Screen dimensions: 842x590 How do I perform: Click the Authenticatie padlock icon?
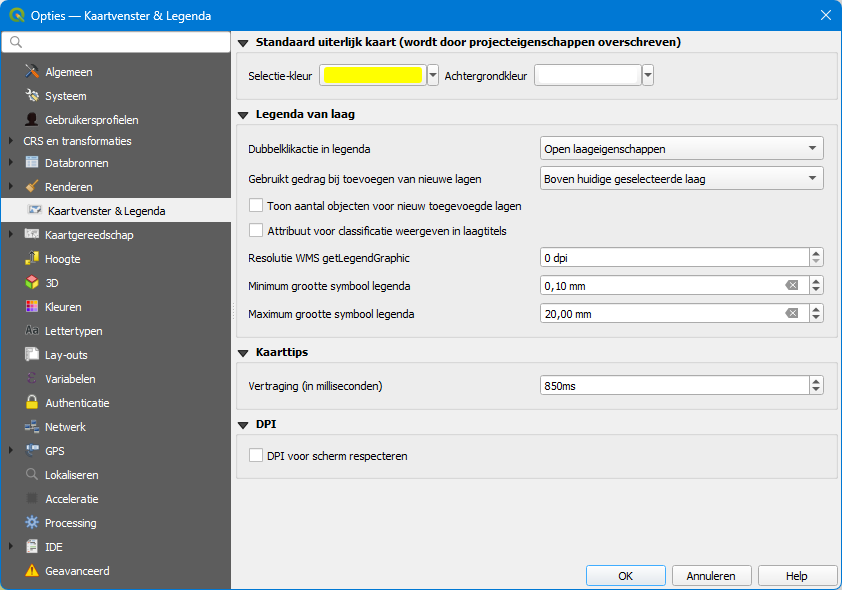point(32,403)
